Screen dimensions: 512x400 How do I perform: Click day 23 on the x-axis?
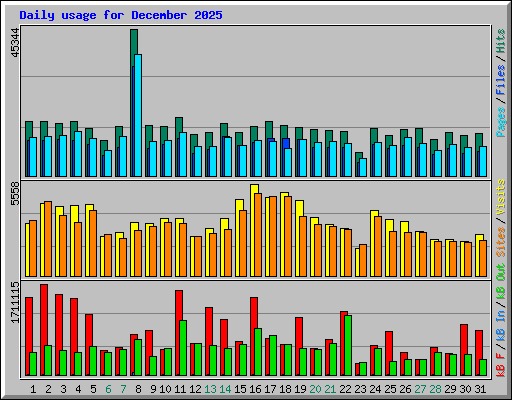coord(360,389)
